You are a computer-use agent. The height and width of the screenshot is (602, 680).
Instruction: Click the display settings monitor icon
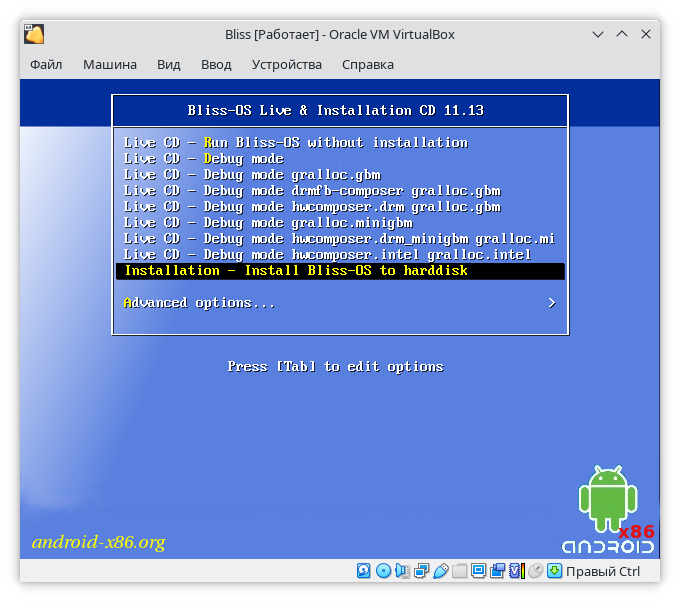tap(478, 571)
